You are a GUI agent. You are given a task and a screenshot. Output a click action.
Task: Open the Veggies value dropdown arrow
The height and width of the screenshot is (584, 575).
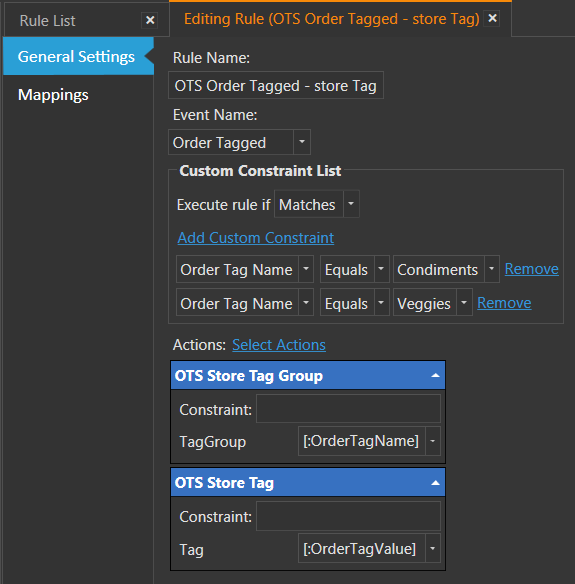point(464,302)
